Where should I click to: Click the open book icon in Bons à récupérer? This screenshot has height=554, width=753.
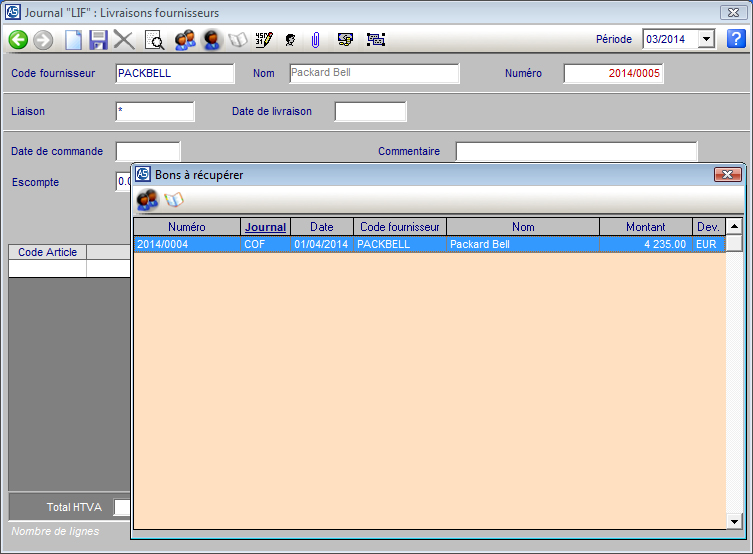click(x=174, y=200)
